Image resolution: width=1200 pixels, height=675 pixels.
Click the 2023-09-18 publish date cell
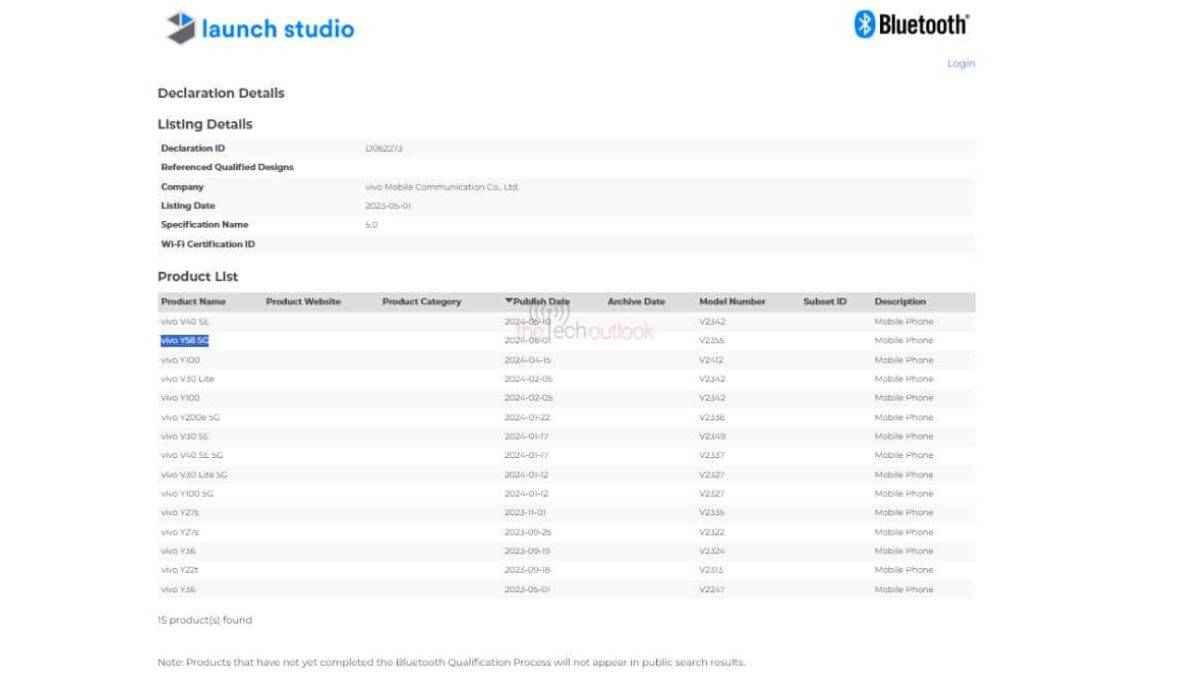[x=528, y=570]
